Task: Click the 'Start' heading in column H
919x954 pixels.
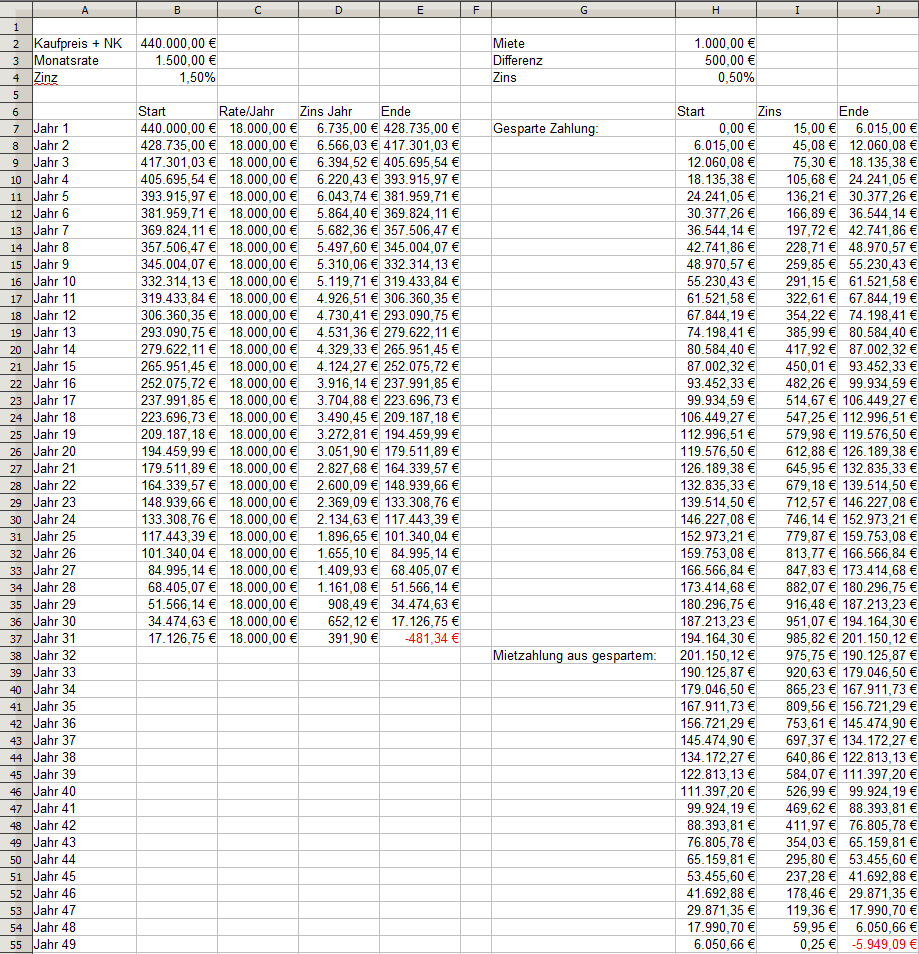Action: [x=716, y=112]
